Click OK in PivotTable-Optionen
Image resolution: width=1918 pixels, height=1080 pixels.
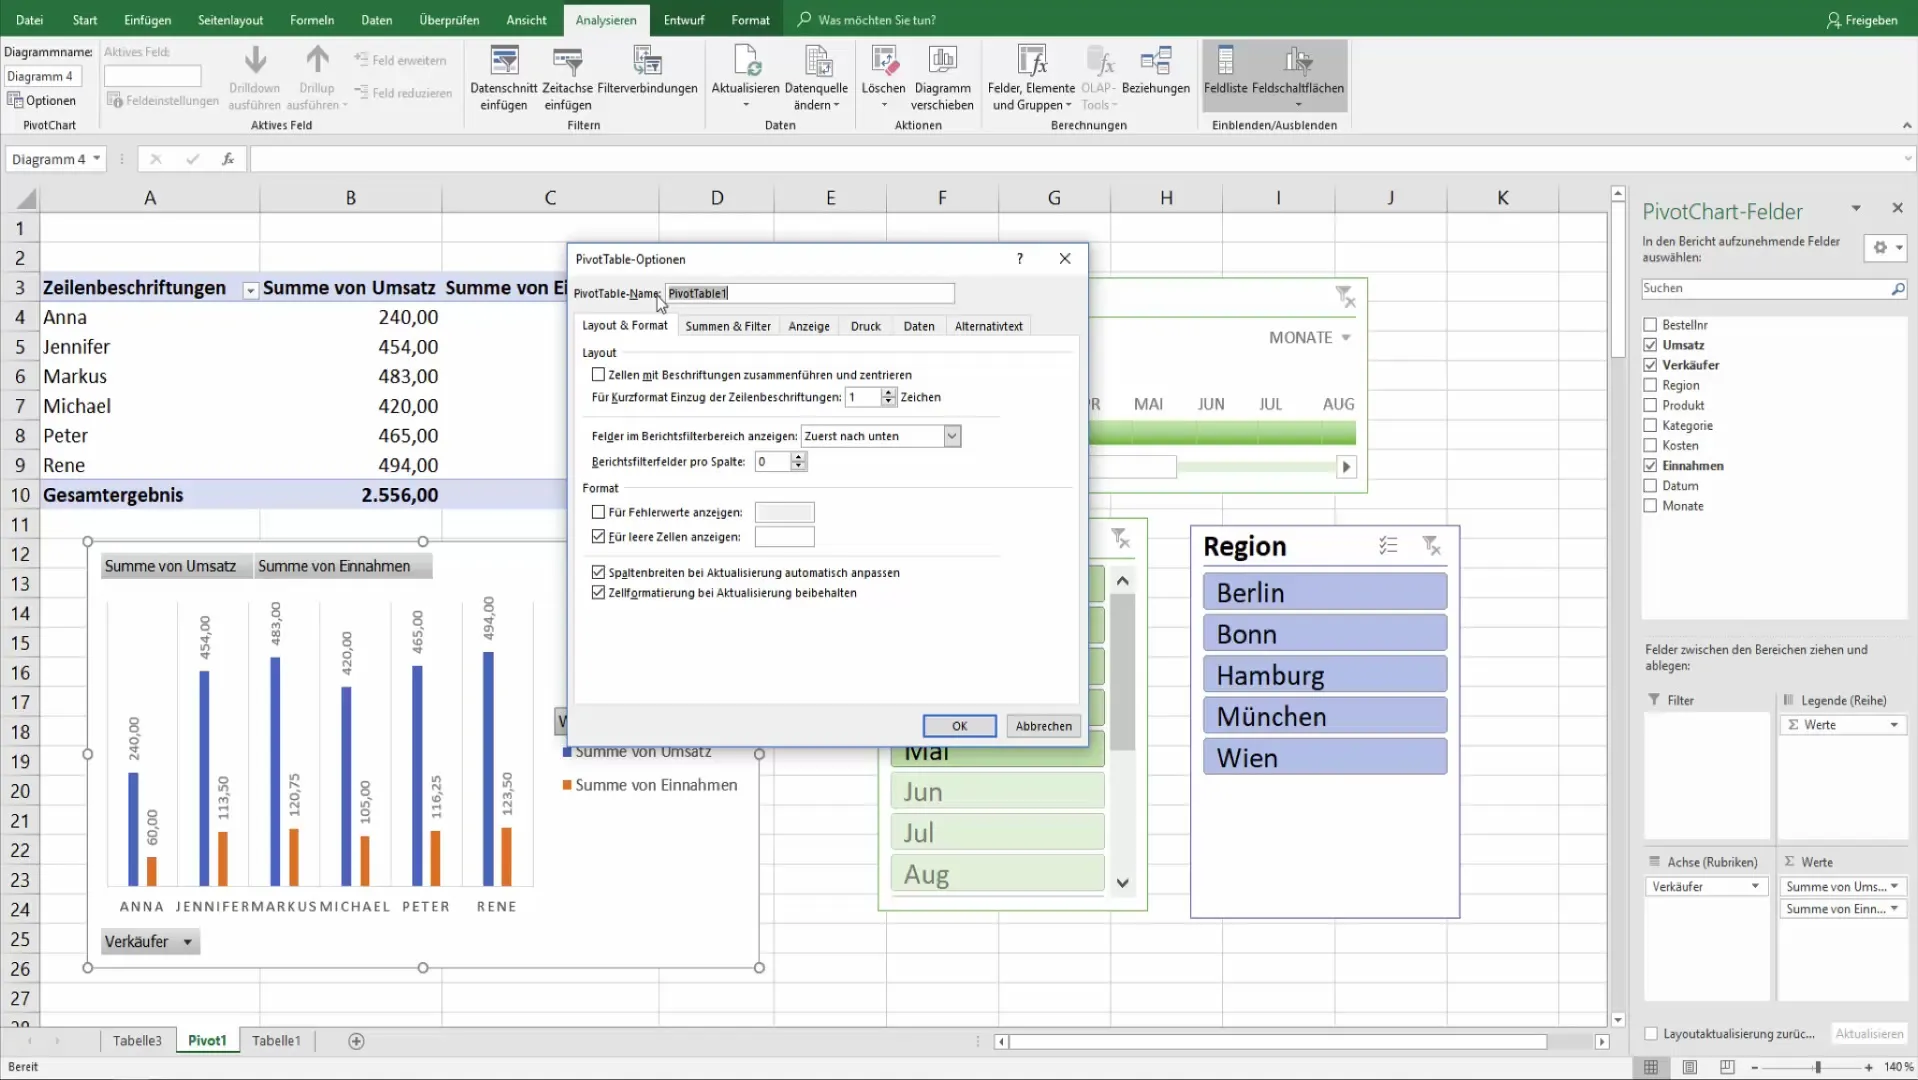pos(960,726)
